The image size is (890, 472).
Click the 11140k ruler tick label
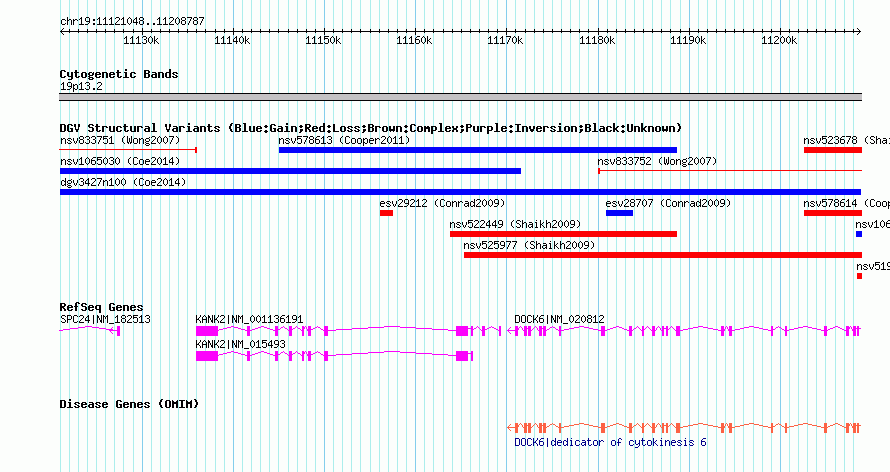[x=232, y=40]
